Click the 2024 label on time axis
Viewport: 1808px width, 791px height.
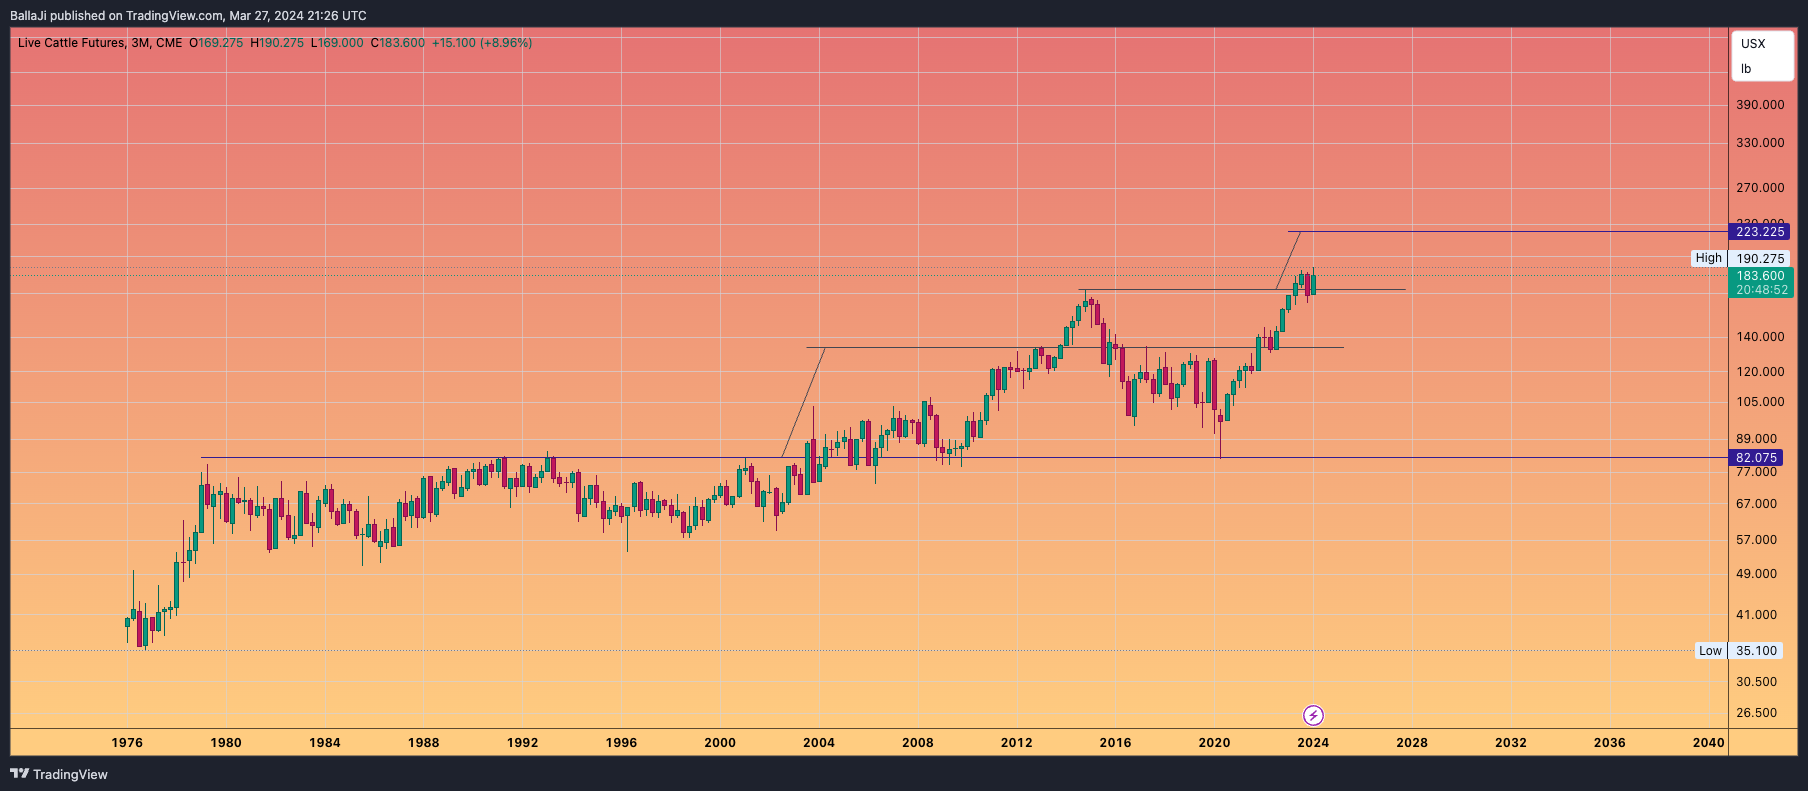1313,743
